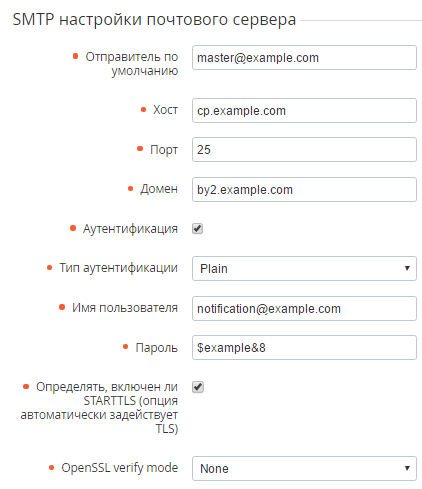Screen dimensions: 422x489
Task: Click the OpenSSL verify mode label
Action: pyautogui.click(x=120, y=468)
